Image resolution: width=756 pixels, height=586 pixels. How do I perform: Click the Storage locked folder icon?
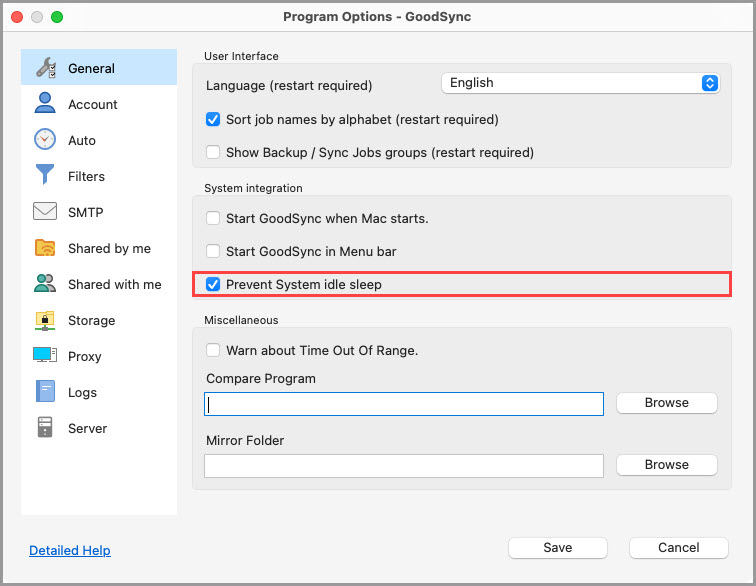coord(45,320)
